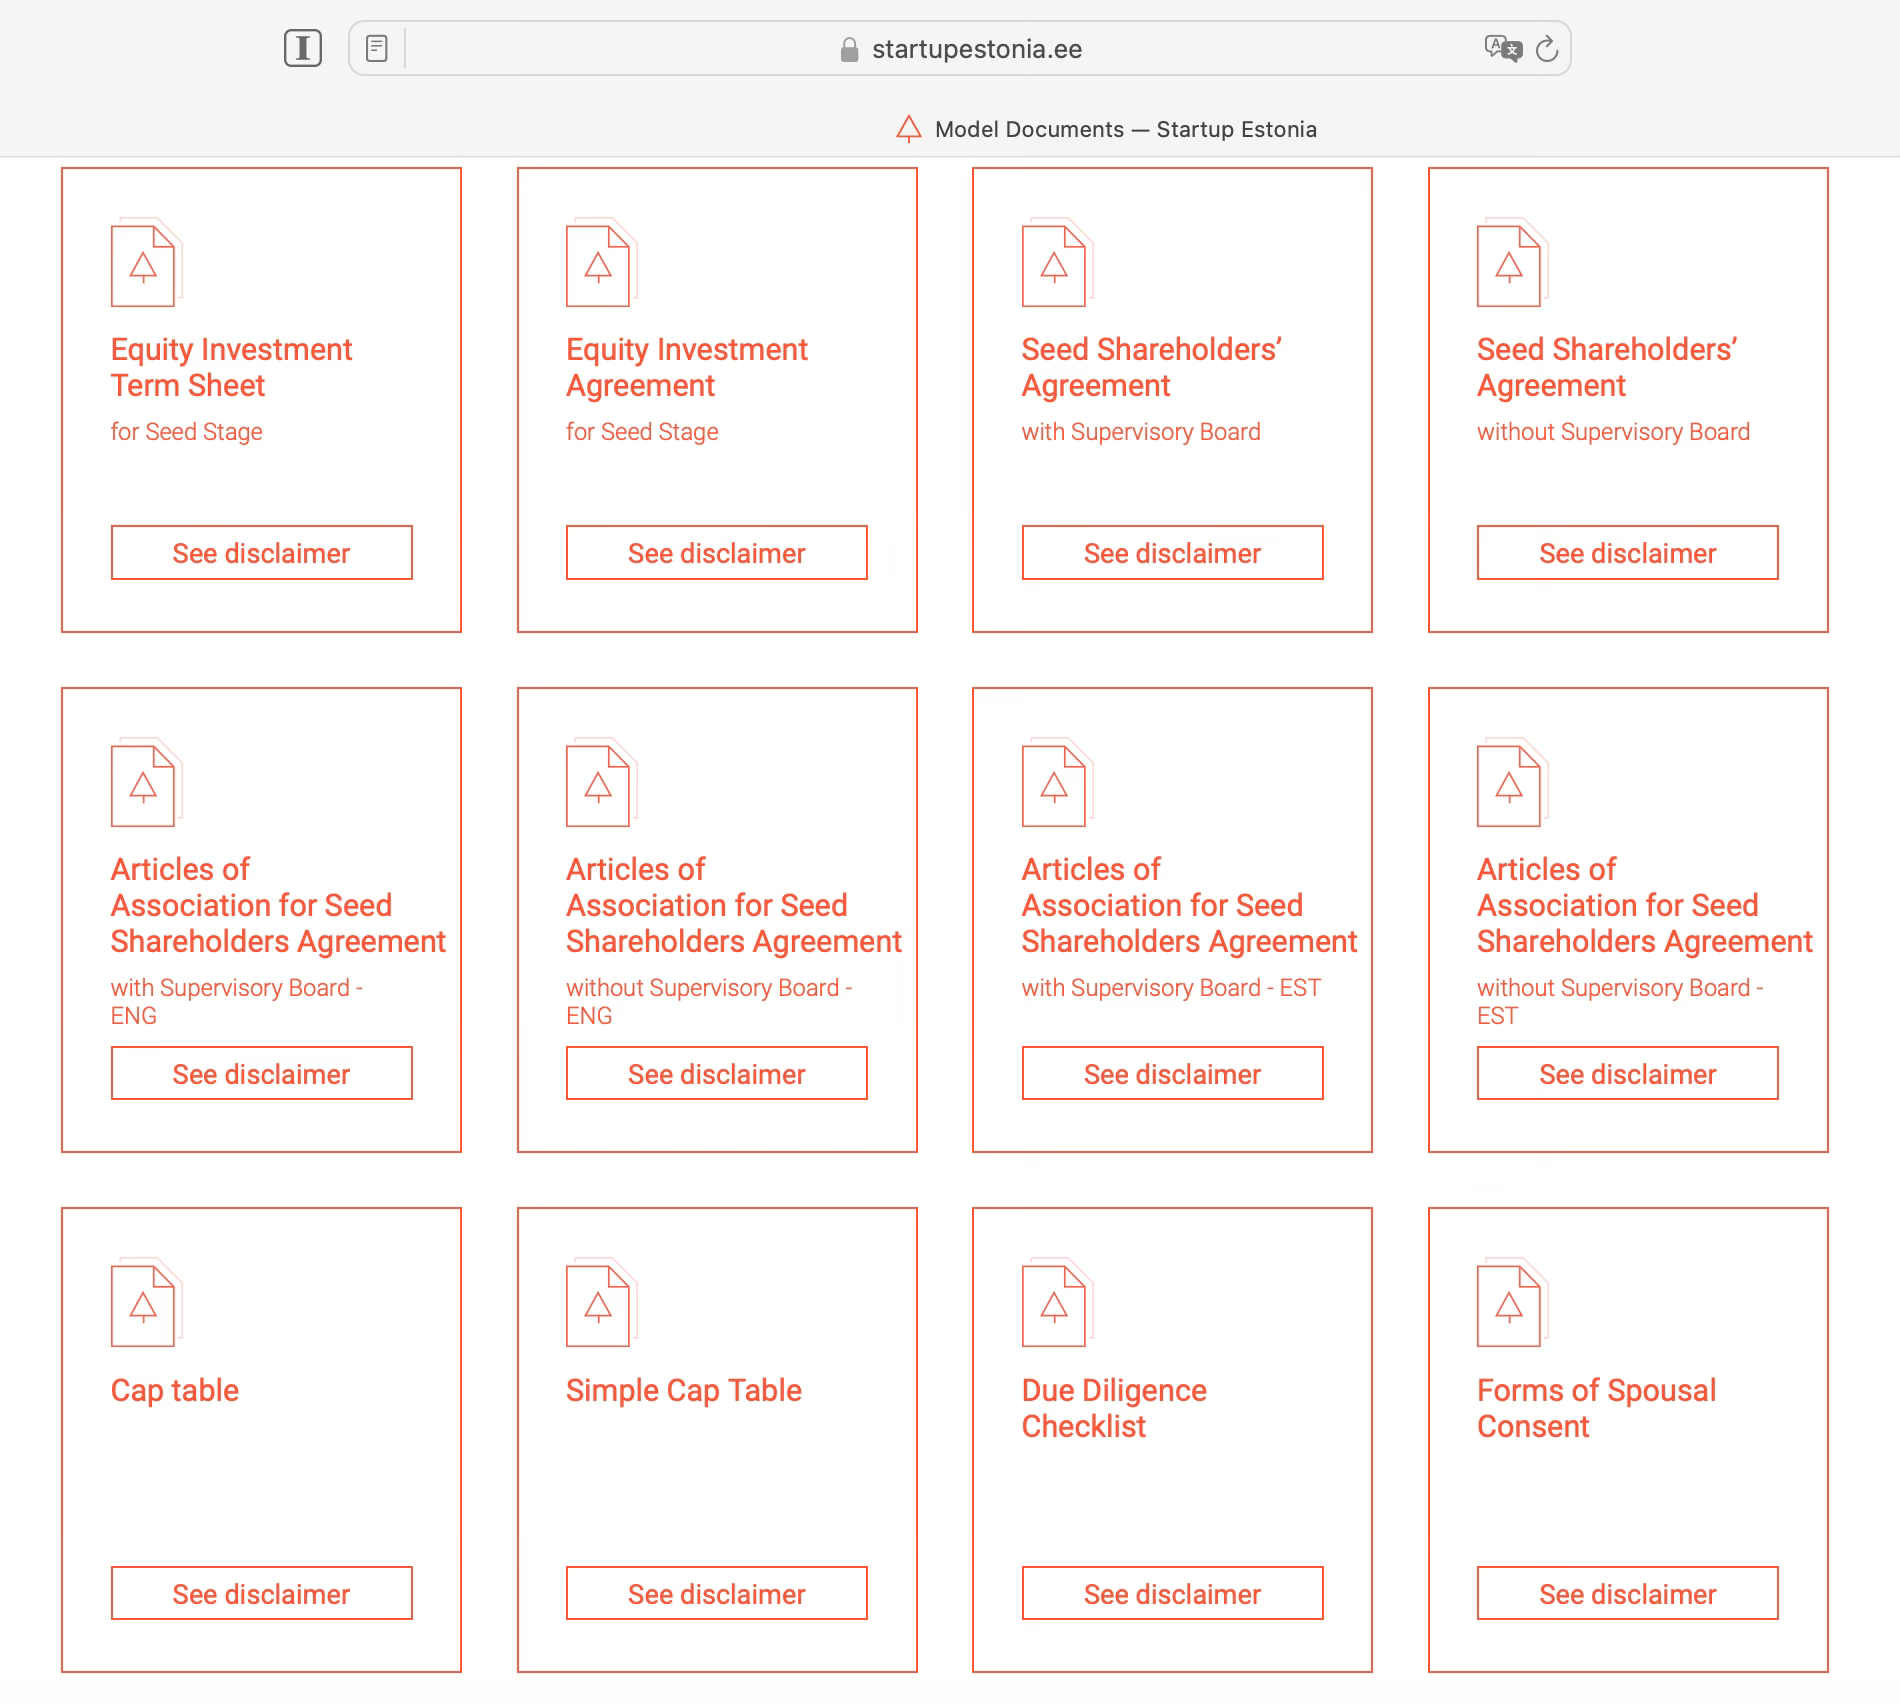Click document icon for Articles with Supervisory Board ENG
1900x1704 pixels.
(x=147, y=783)
